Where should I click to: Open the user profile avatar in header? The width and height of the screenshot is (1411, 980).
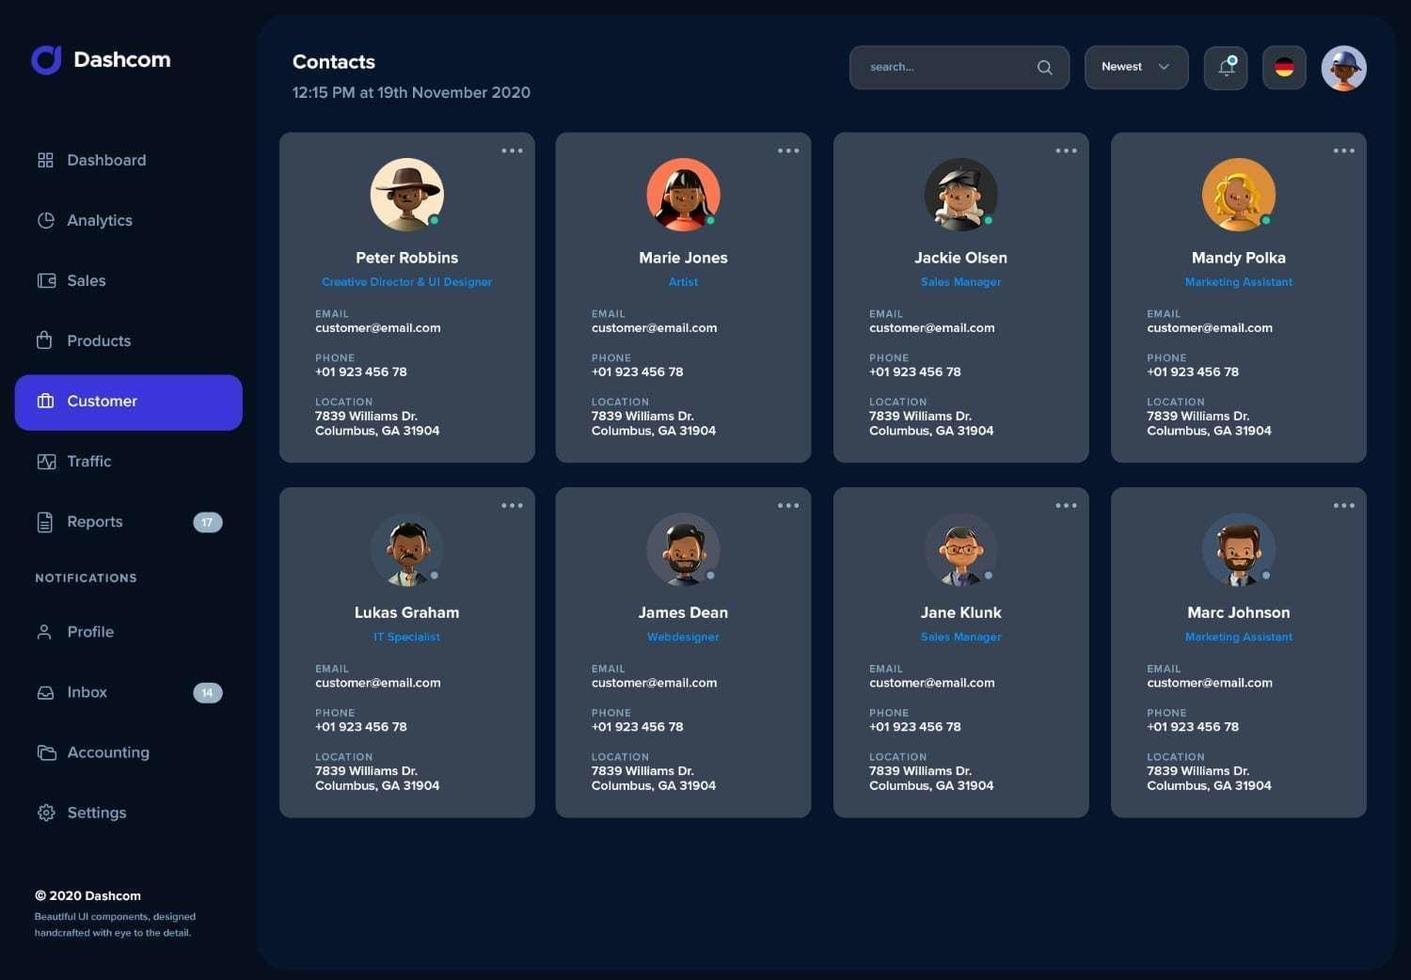click(1343, 68)
